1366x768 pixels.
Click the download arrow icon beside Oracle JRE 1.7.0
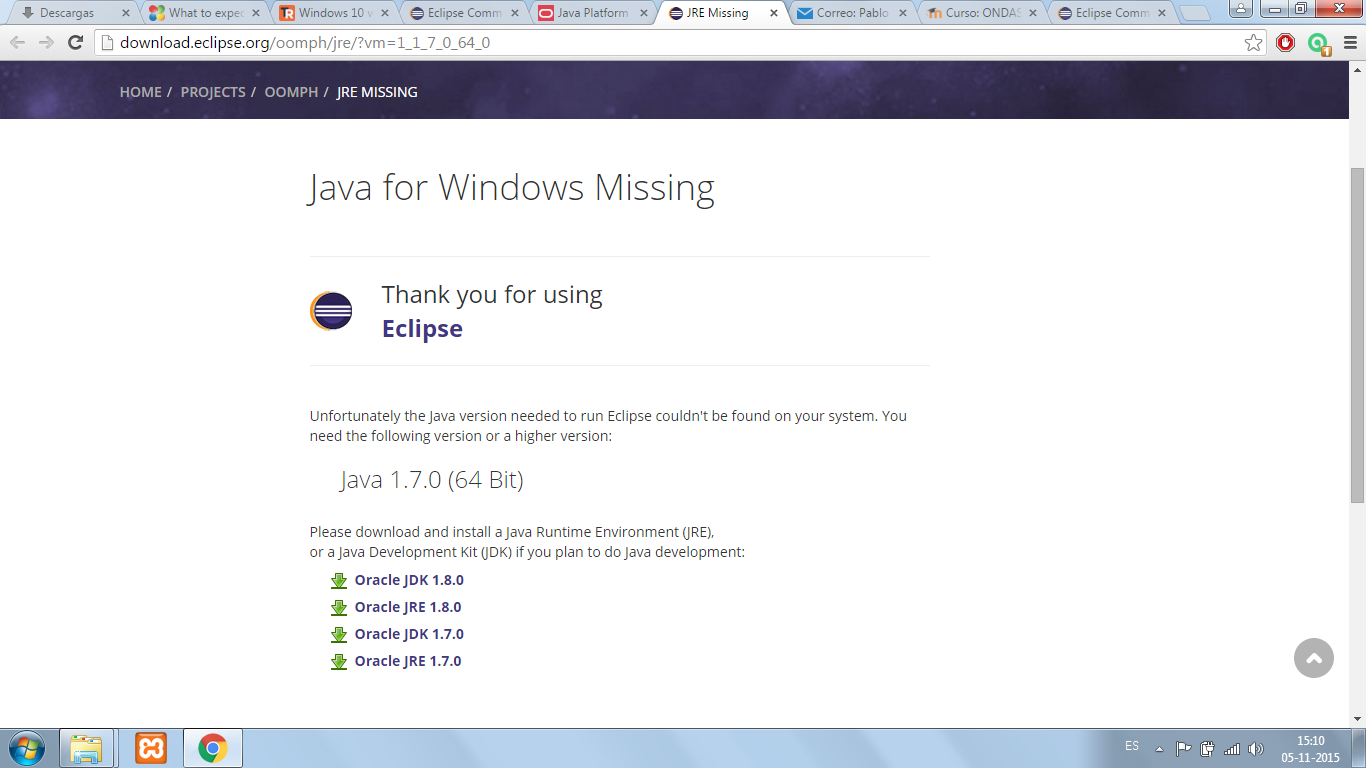pos(339,662)
